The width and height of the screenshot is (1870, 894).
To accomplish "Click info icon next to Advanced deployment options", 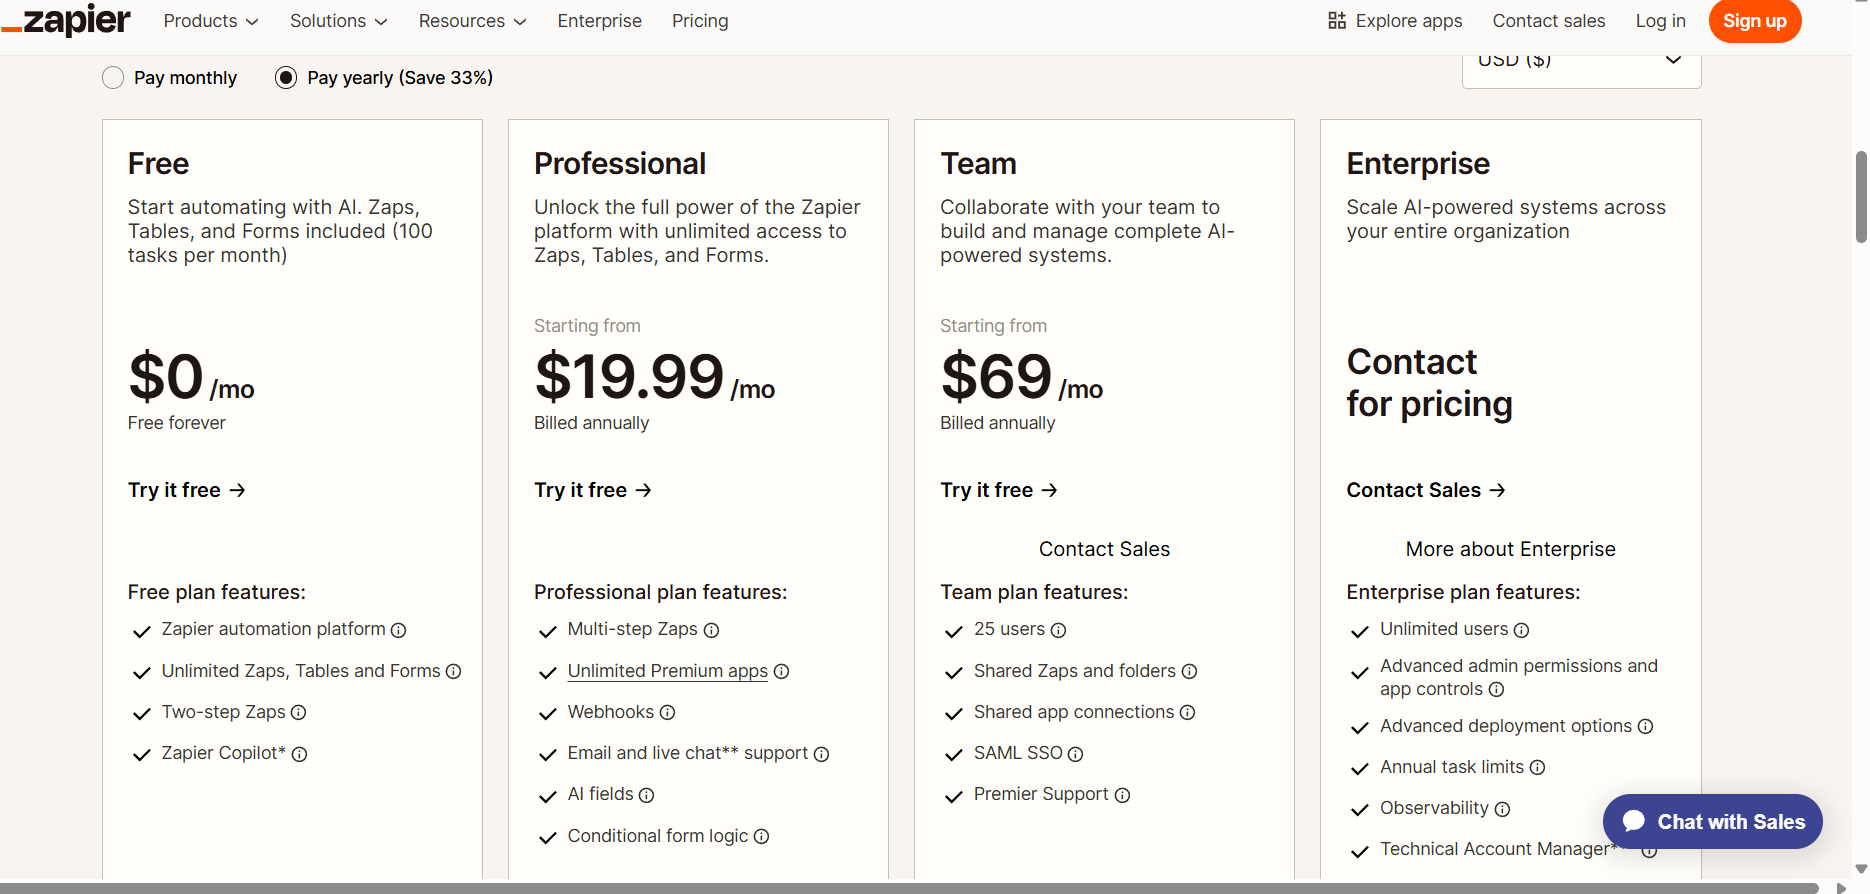I will tap(1645, 726).
